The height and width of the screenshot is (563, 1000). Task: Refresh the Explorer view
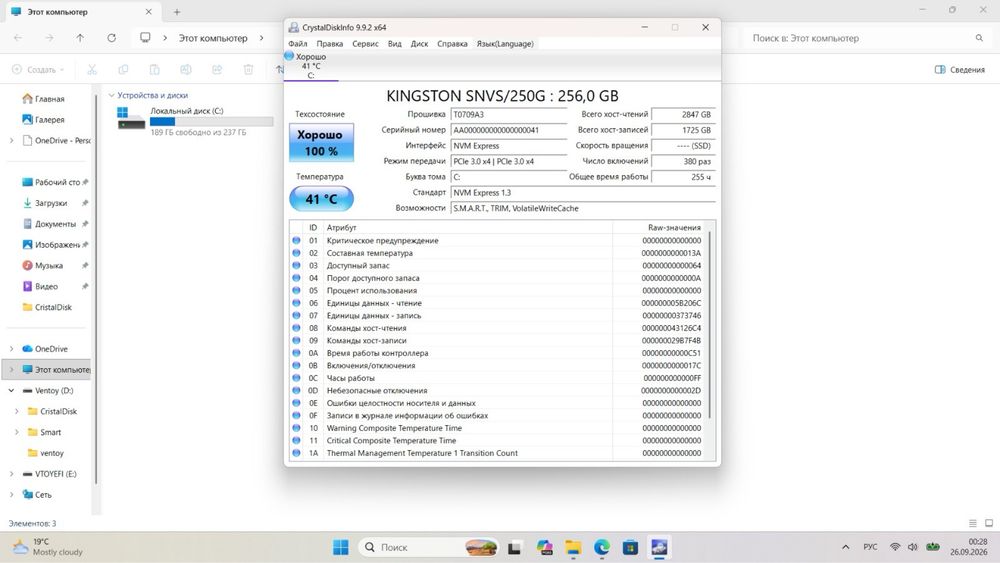112,38
